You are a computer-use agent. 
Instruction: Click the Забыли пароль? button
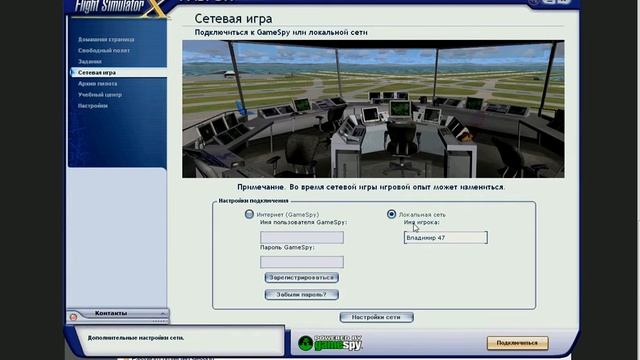302,295
